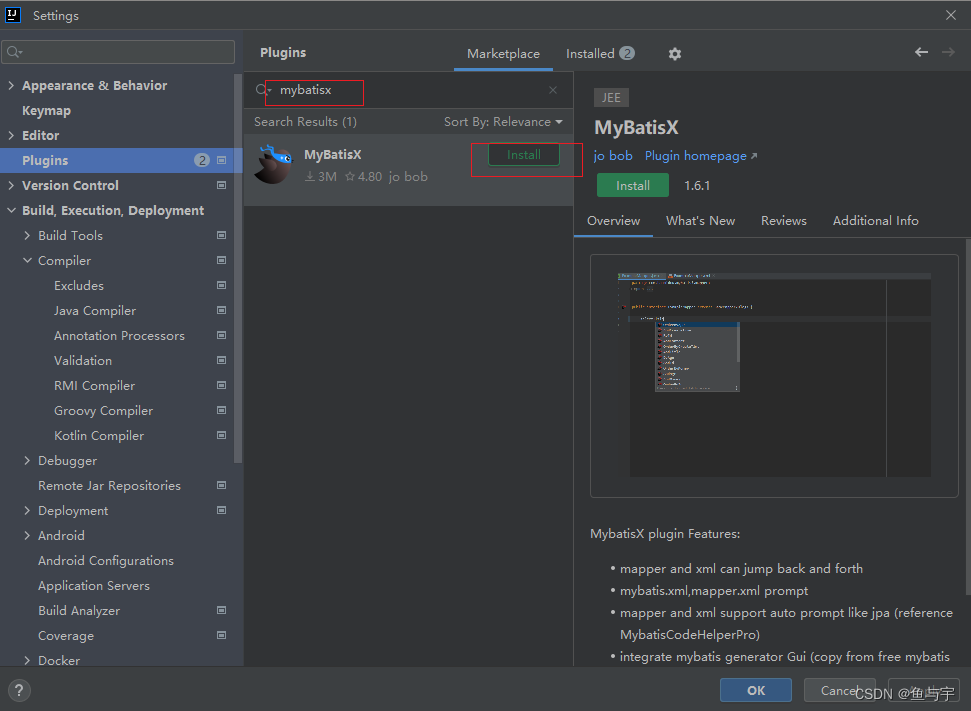Viewport: 971px width, 711px height.
Task: Expand the Appearance & Behavior section
Action: (x=10, y=85)
